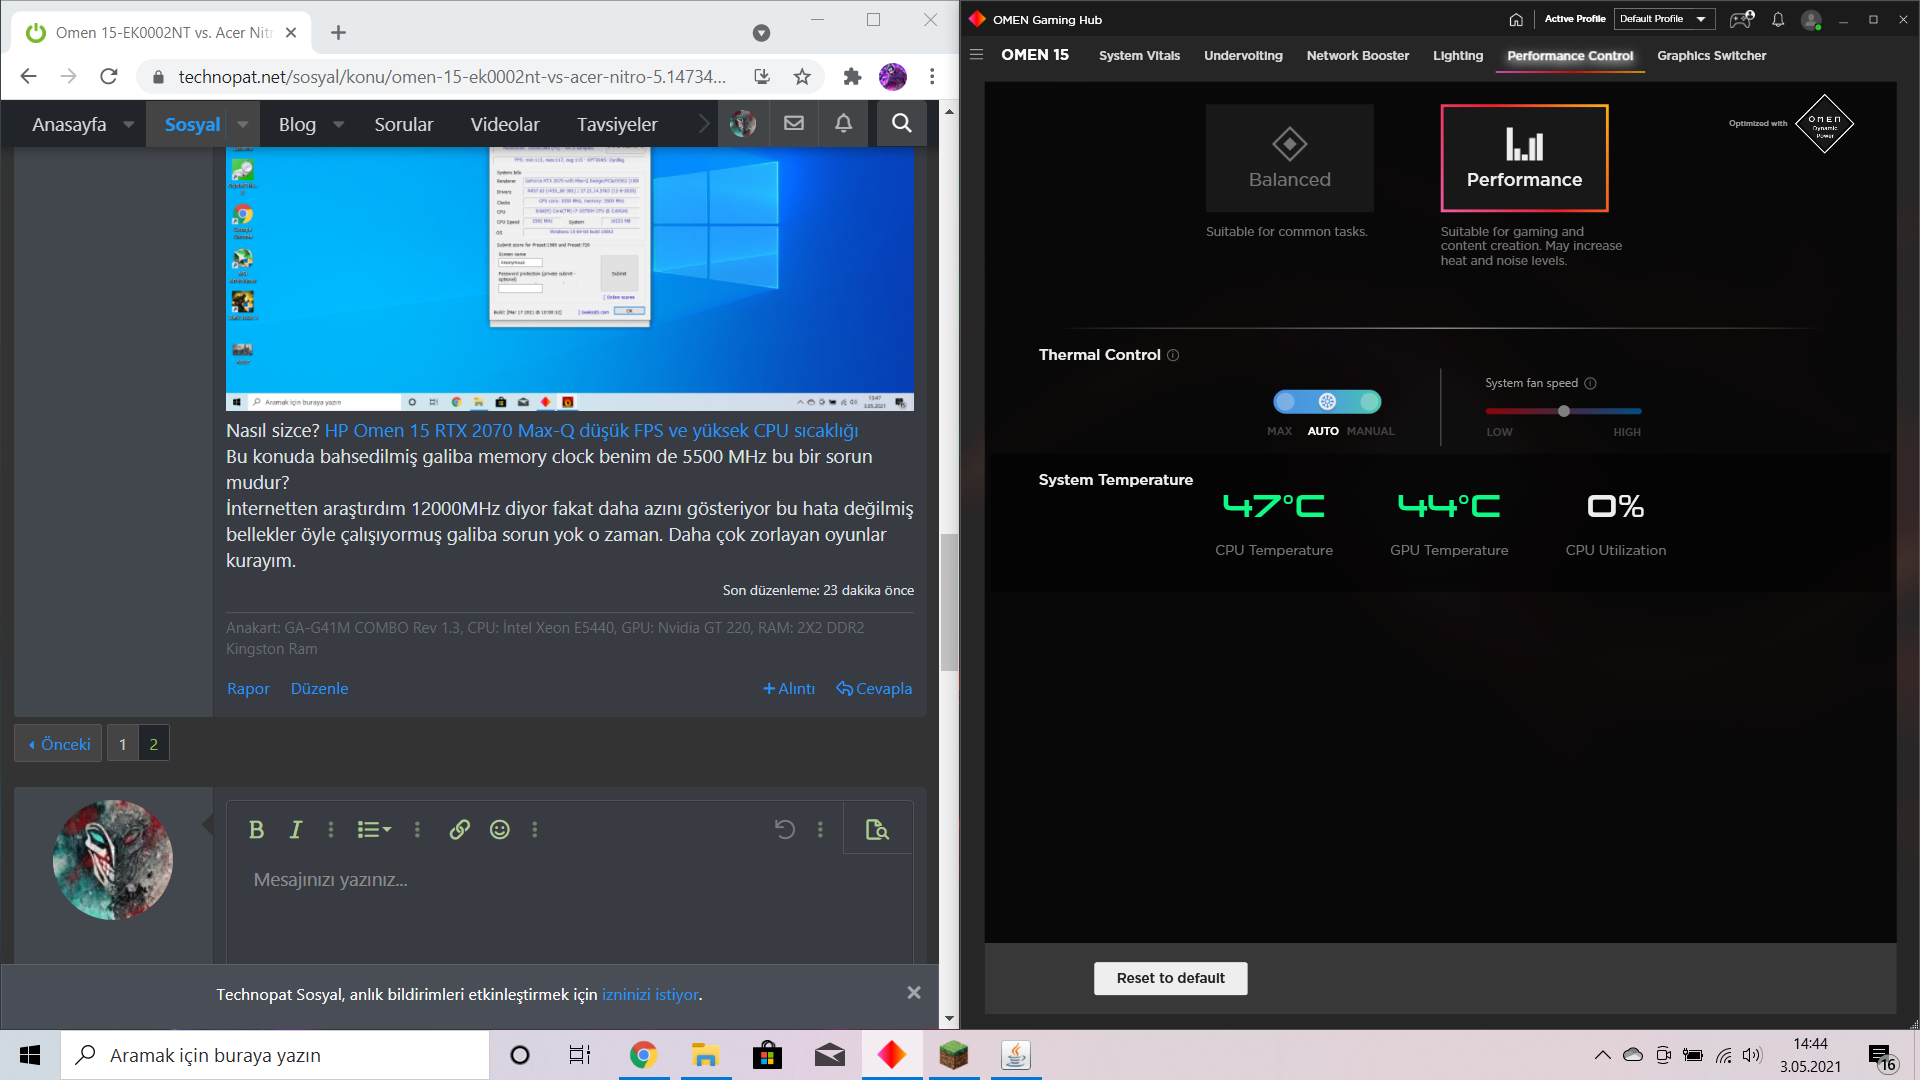This screenshot has height=1080, width=1920.
Task: Click the OMEN gamepad rewards icon
Action: pyautogui.click(x=1741, y=20)
